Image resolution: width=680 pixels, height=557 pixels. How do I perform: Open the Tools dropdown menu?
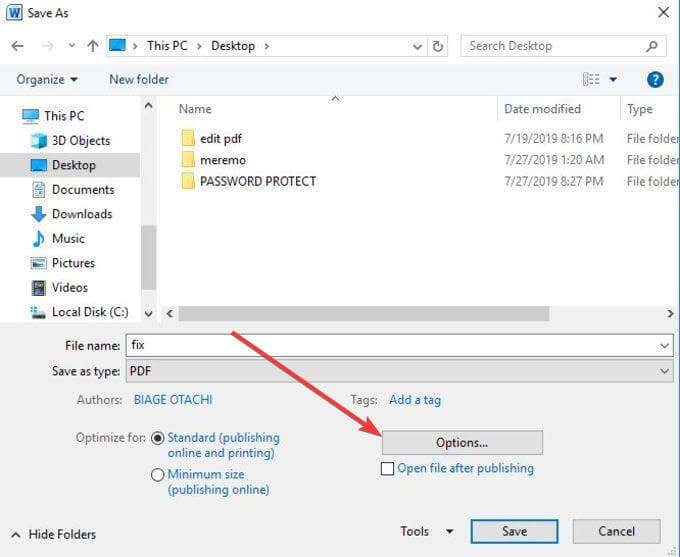pyautogui.click(x=427, y=532)
